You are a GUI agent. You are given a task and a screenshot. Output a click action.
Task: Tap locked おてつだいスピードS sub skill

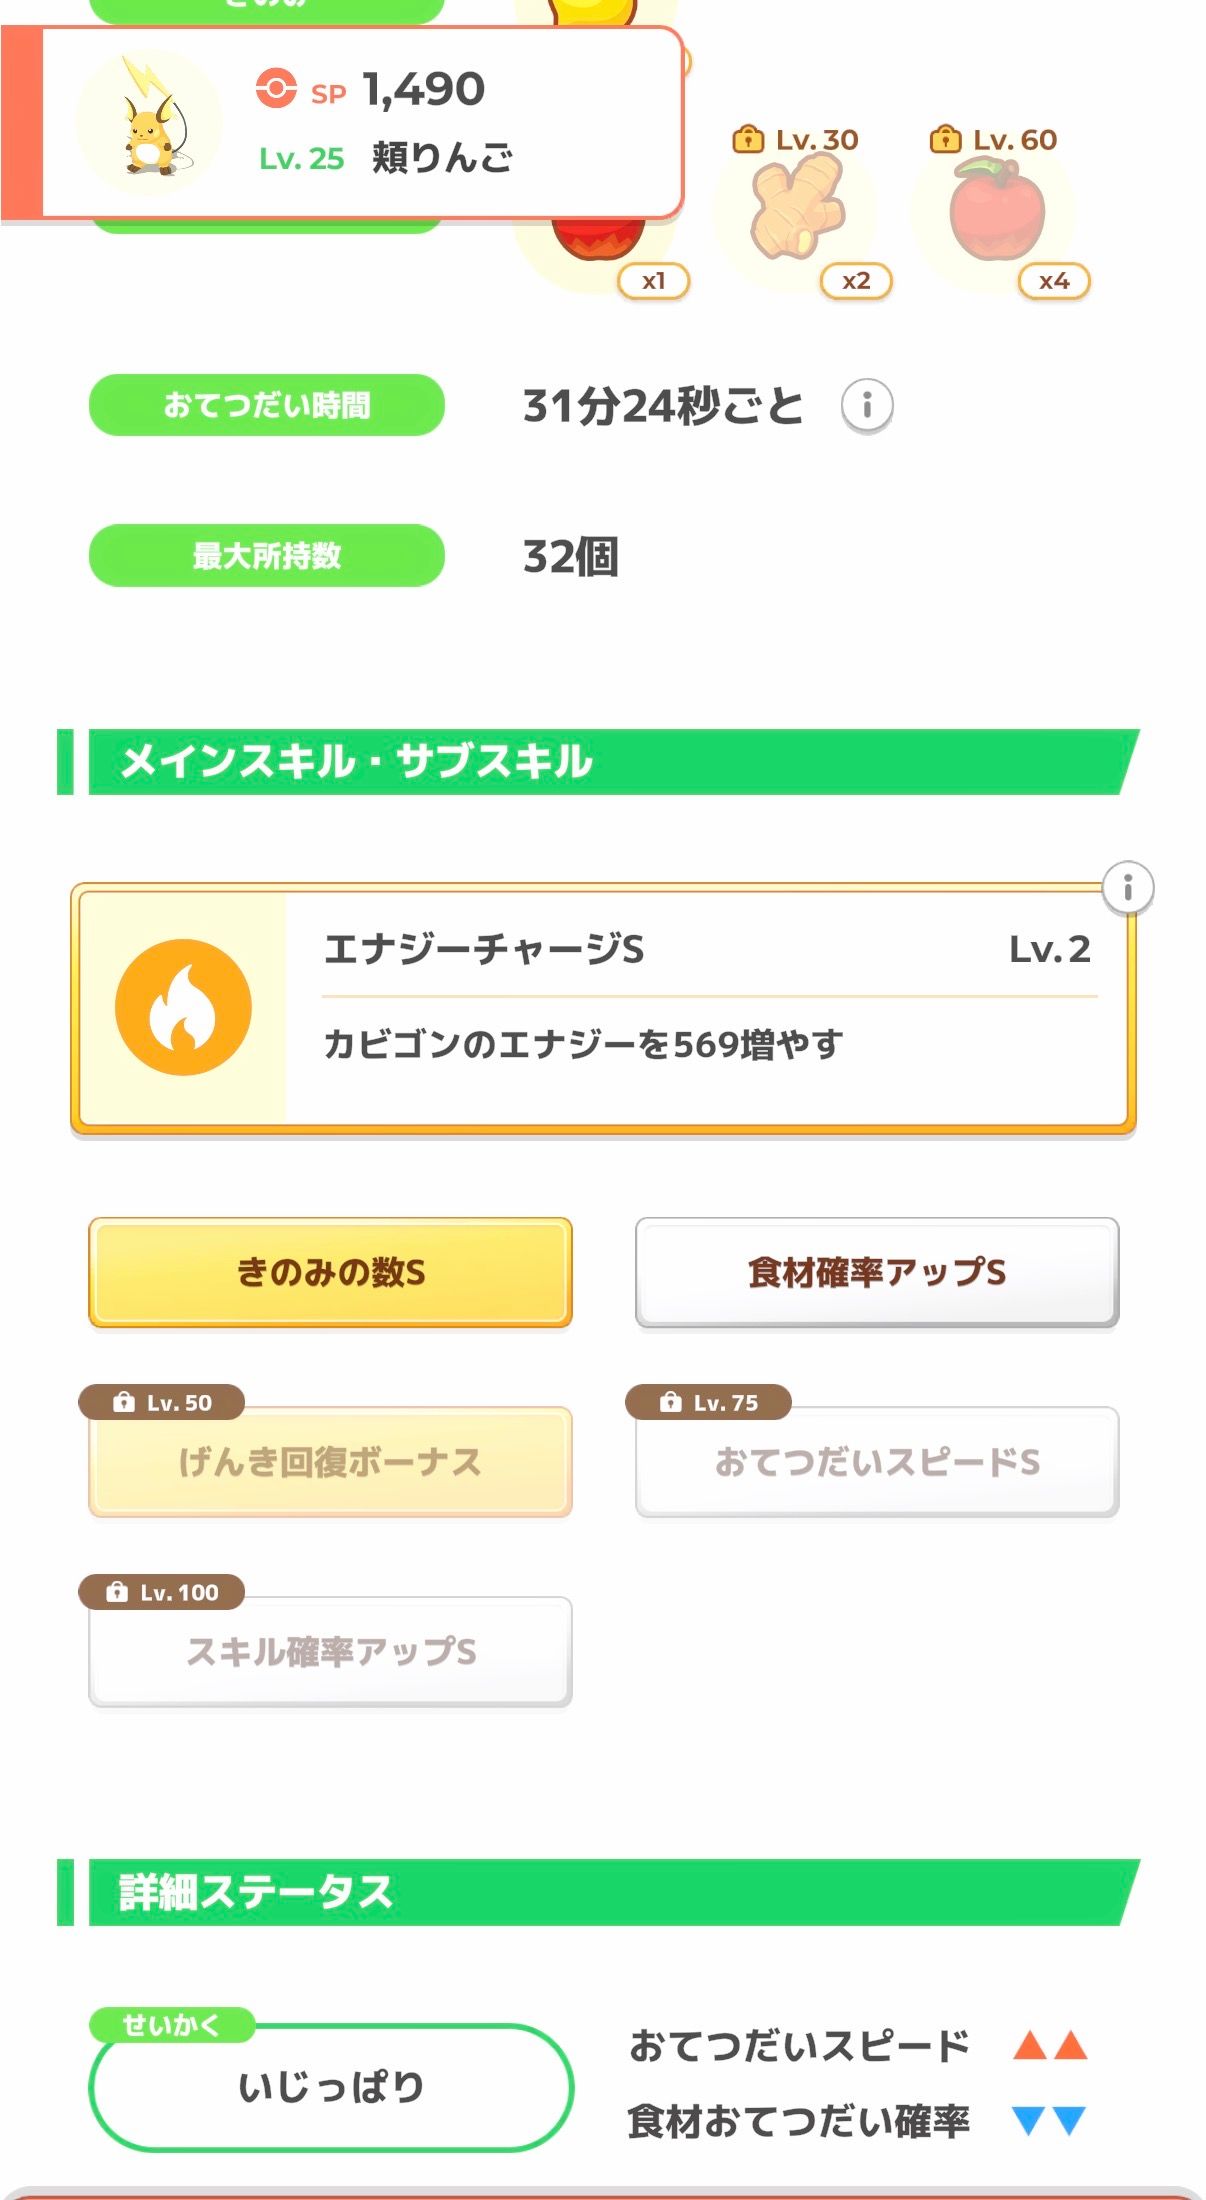point(876,1462)
